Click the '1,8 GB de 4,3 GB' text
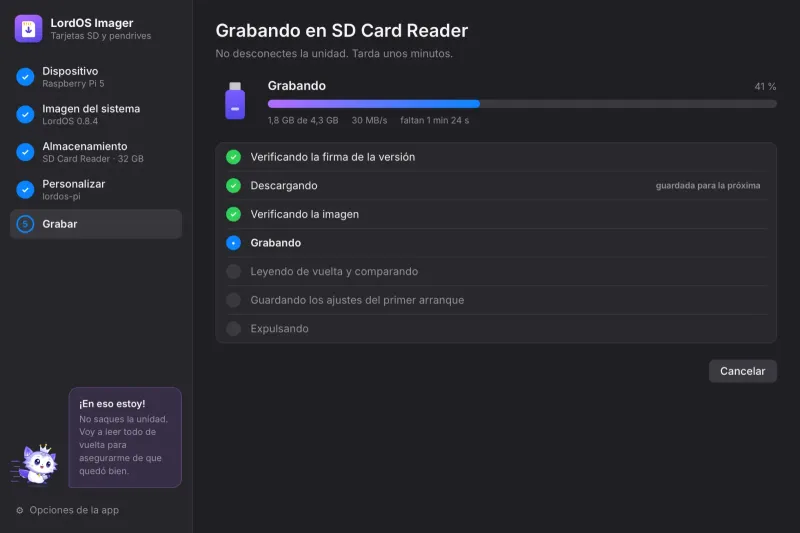The width and height of the screenshot is (800, 533). click(x=303, y=120)
